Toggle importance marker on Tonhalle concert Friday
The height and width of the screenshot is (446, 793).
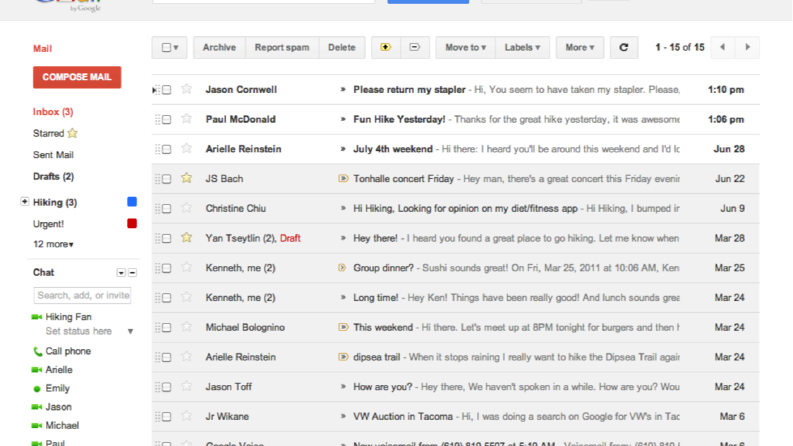click(x=343, y=179)
